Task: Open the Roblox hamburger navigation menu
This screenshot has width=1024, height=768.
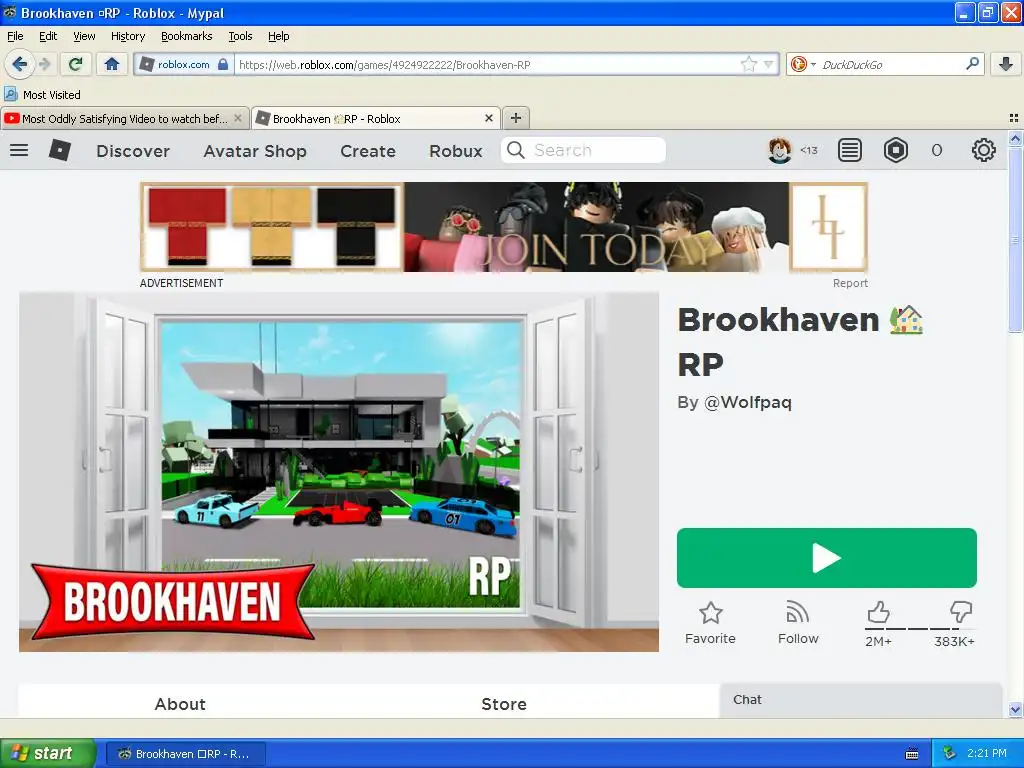Action: tap(19, 150)
